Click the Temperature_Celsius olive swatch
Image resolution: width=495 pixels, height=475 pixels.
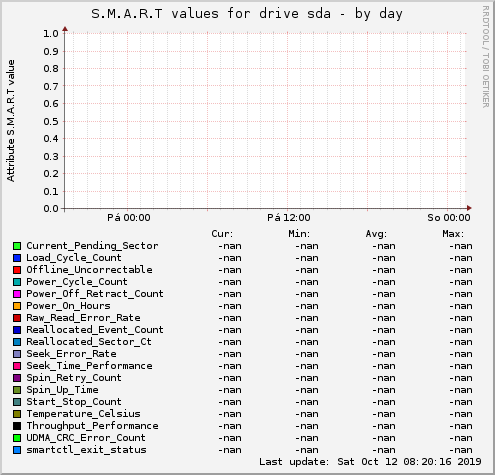17,414
